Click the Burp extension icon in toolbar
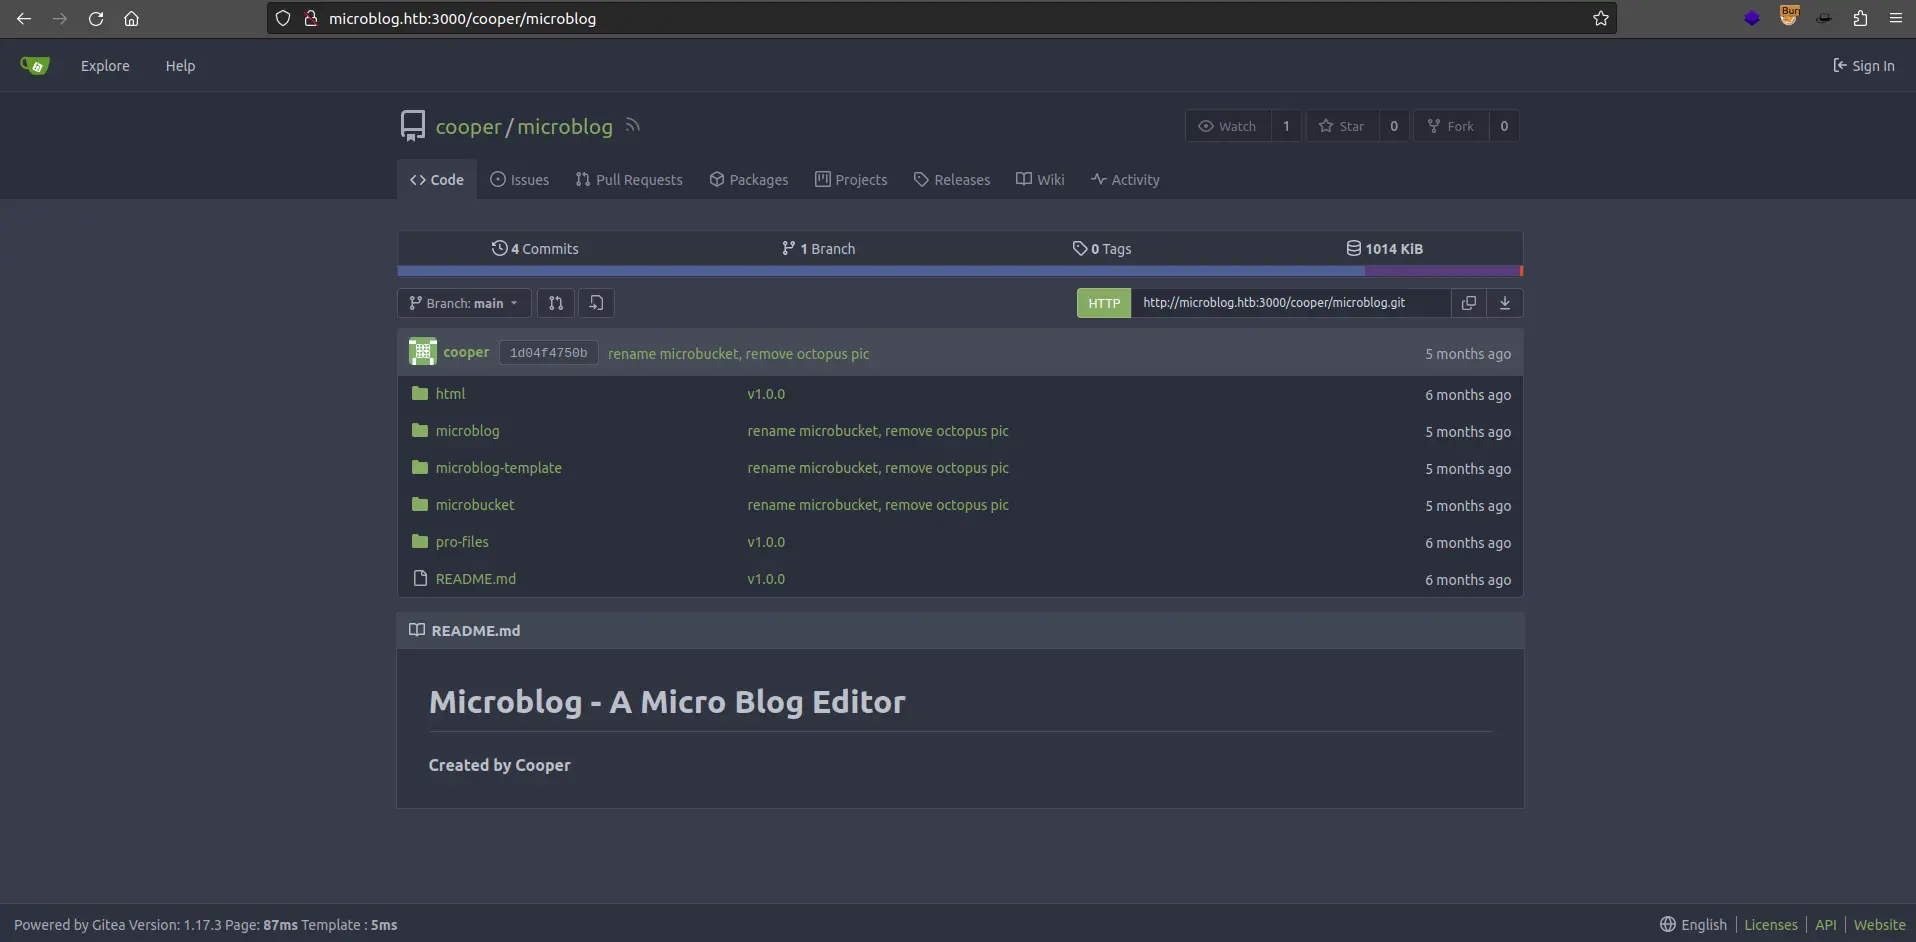1916x942 pixels. [x=1789, y=17]
